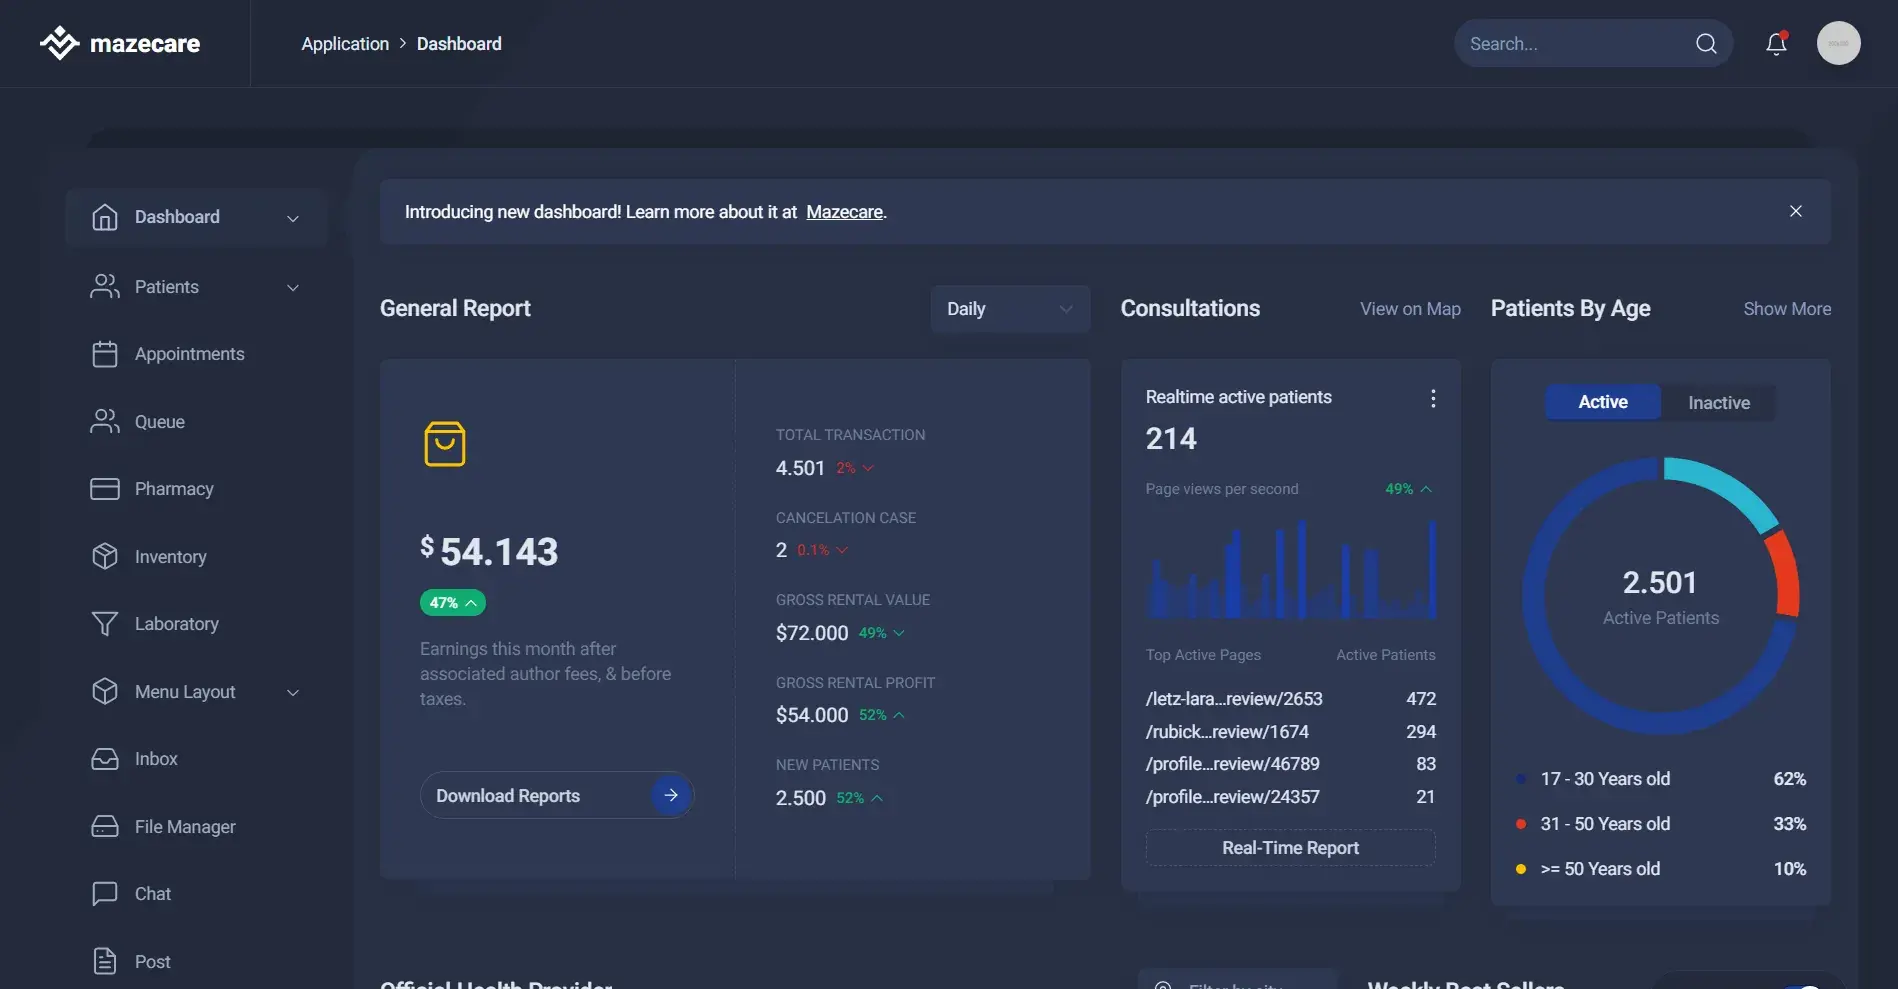Viewport: 1898px width, 989px height.
Task: Switch to Active patients toggle
Action: click(x=1602, y=402)
